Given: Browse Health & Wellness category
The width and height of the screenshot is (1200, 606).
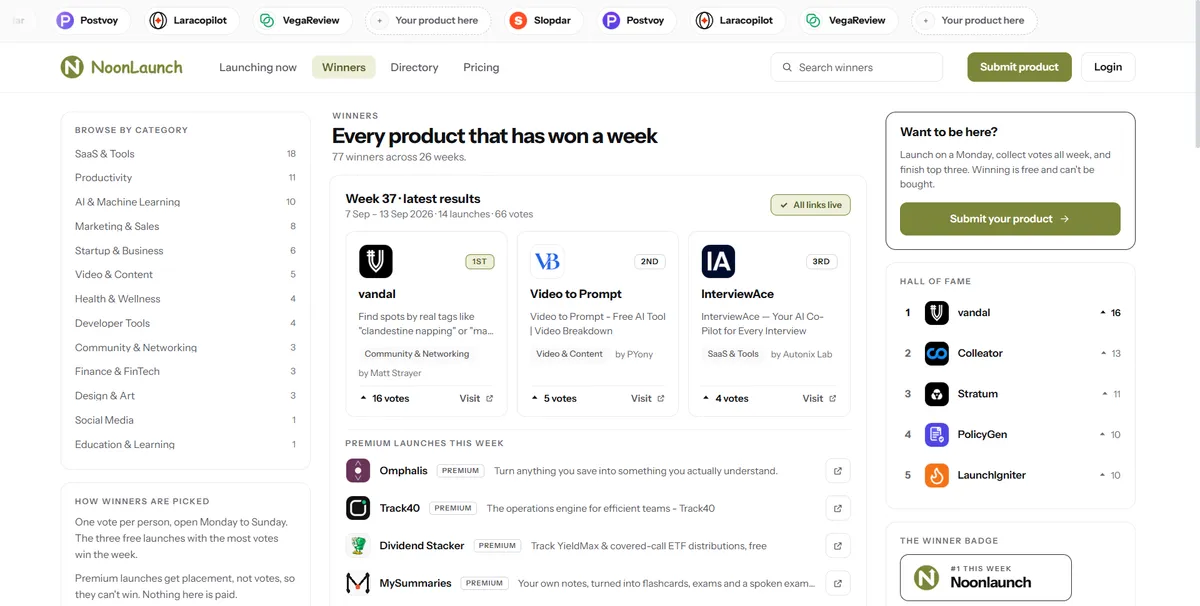Looking at the screenshot, I should (x=185, y=299).
